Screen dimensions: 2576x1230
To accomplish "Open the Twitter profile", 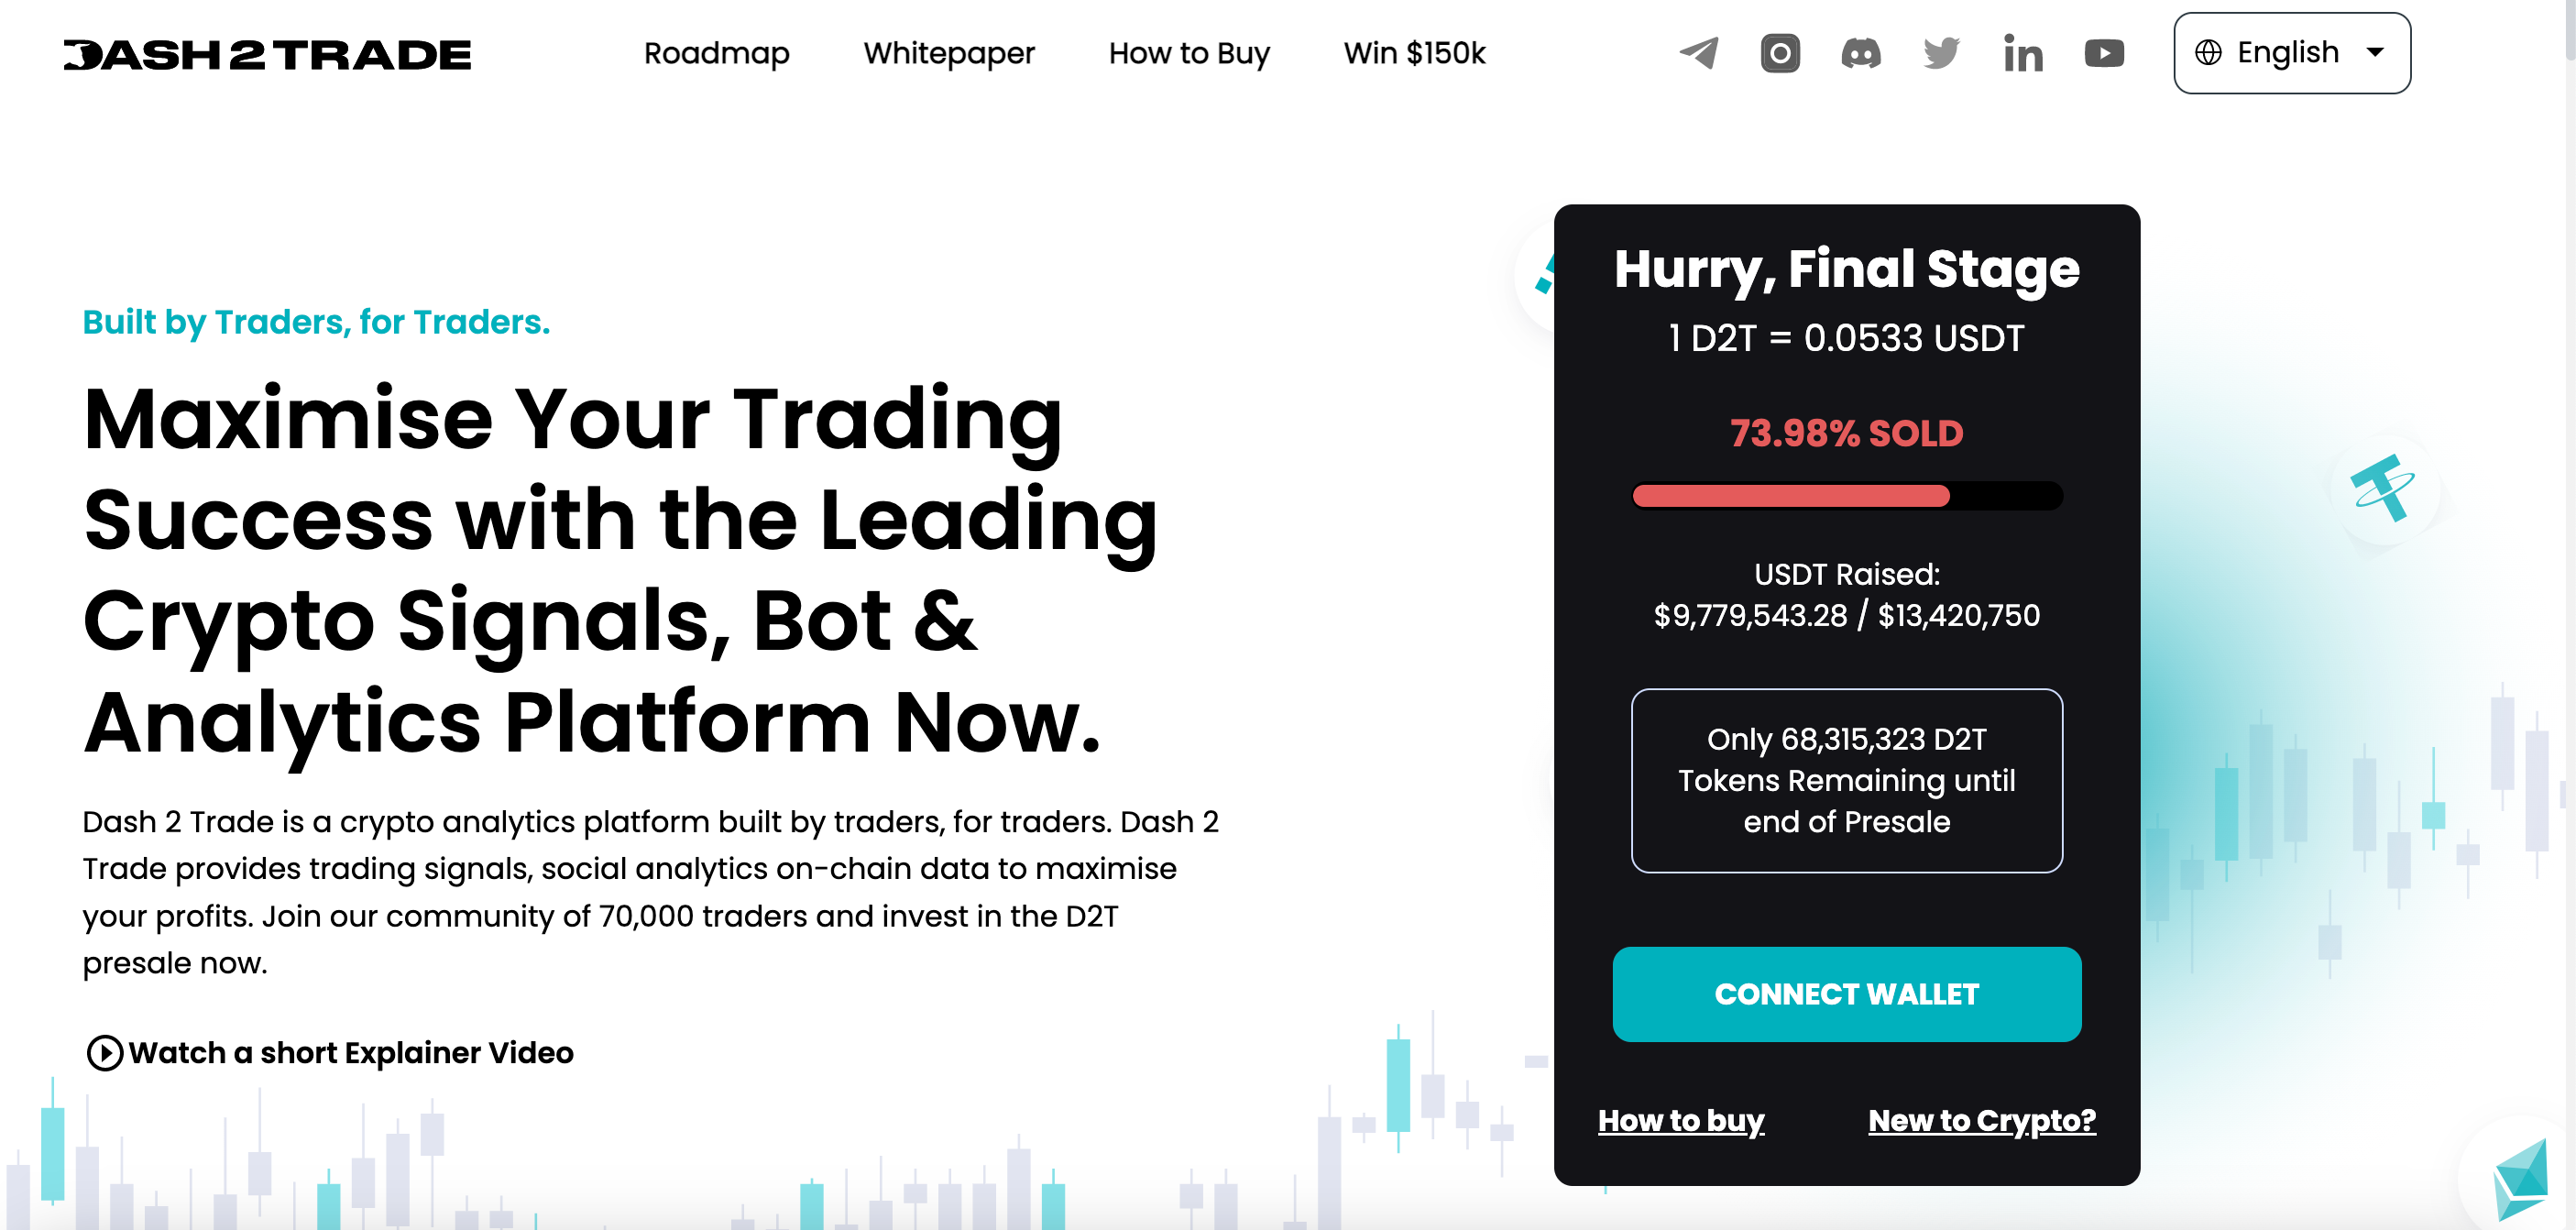I will click(1944, 52).
